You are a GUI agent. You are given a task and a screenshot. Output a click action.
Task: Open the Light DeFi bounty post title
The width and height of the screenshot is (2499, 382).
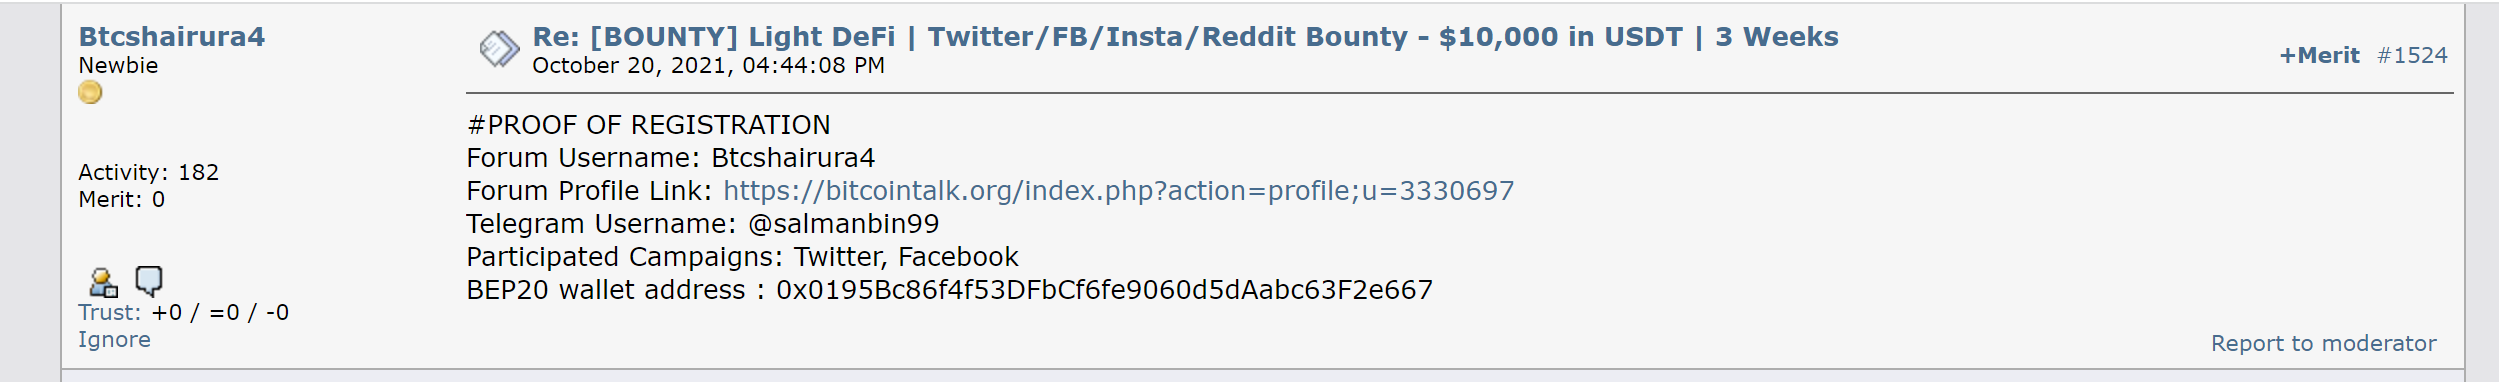[x=1185, y=37]
